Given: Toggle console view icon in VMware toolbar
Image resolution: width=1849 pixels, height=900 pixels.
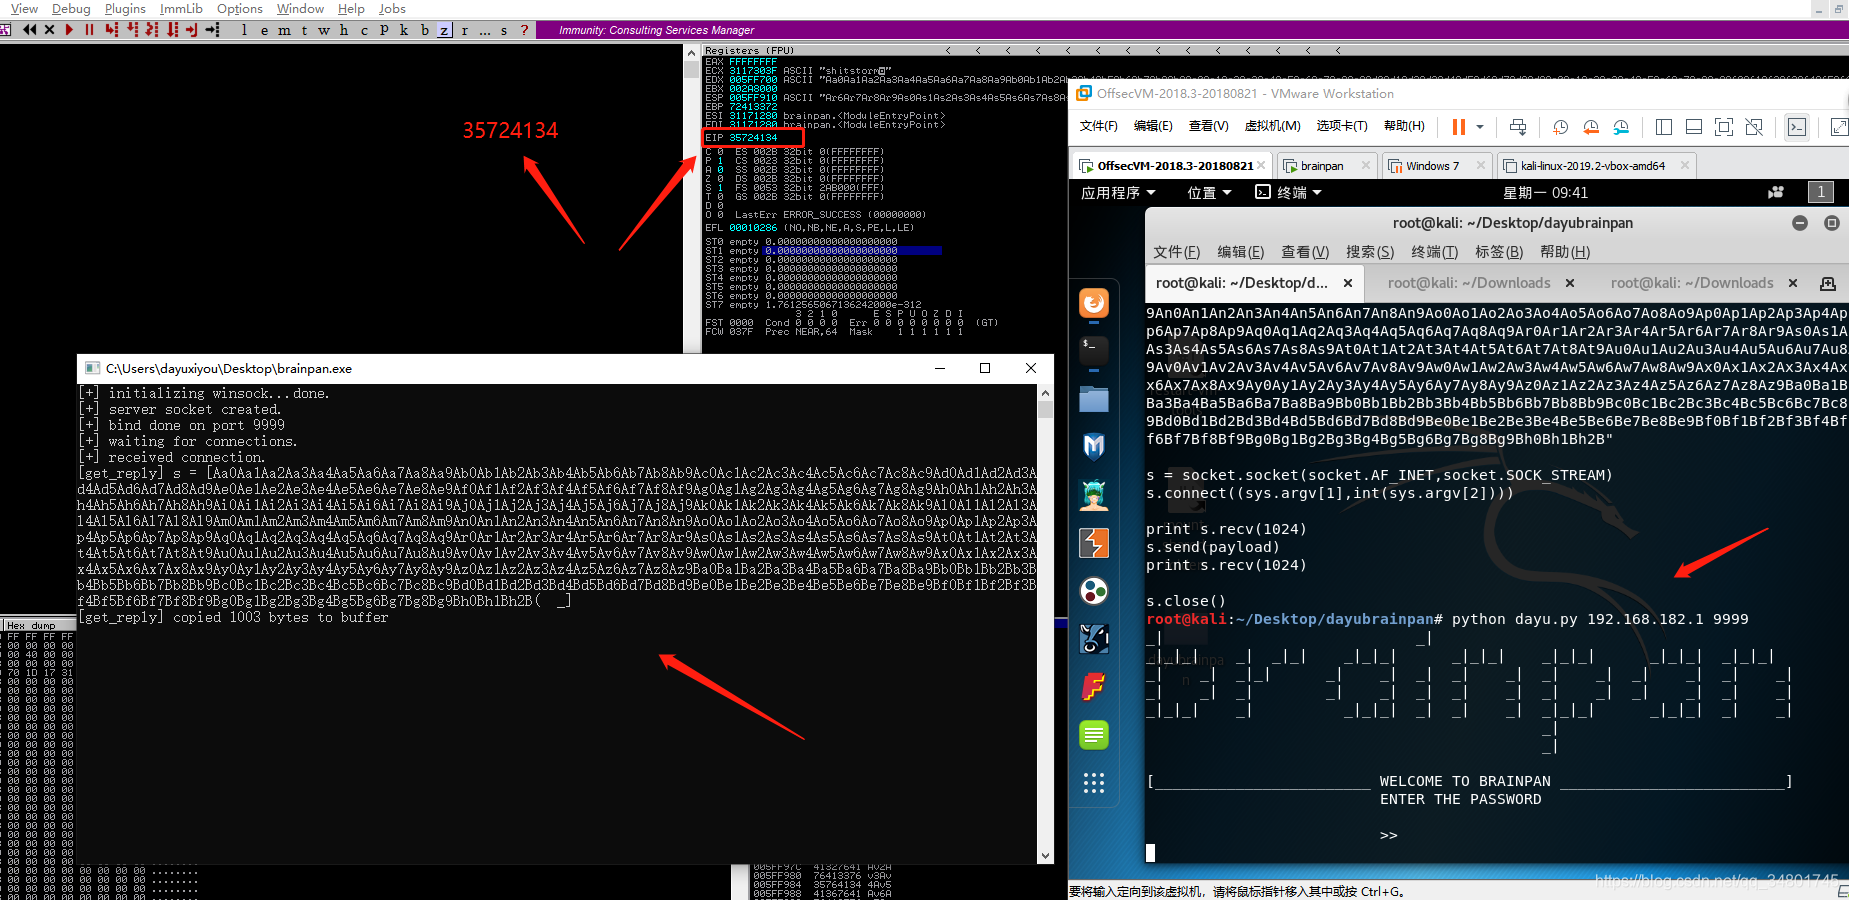Looking at the screenshot, I should [x=1797, y=127].
